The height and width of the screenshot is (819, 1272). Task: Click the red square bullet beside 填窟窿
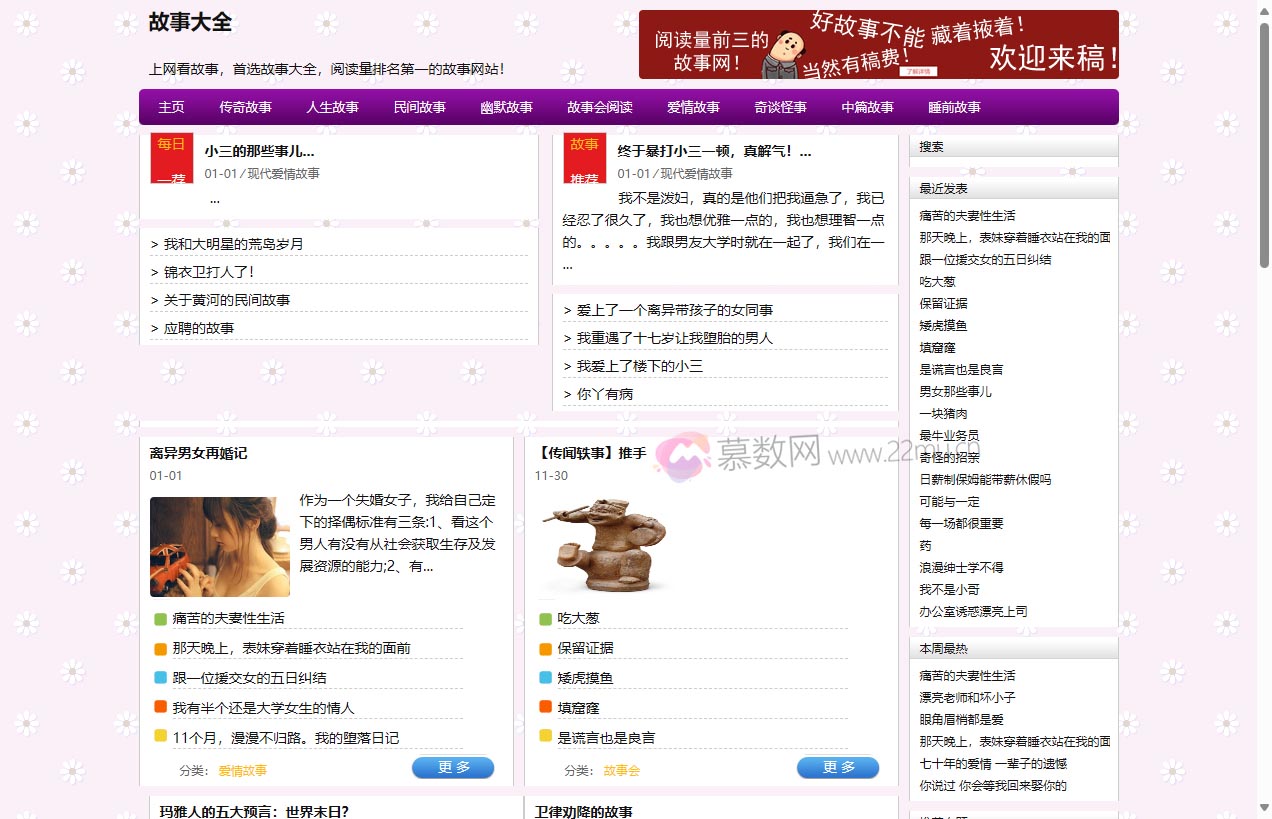click(545, 707)
